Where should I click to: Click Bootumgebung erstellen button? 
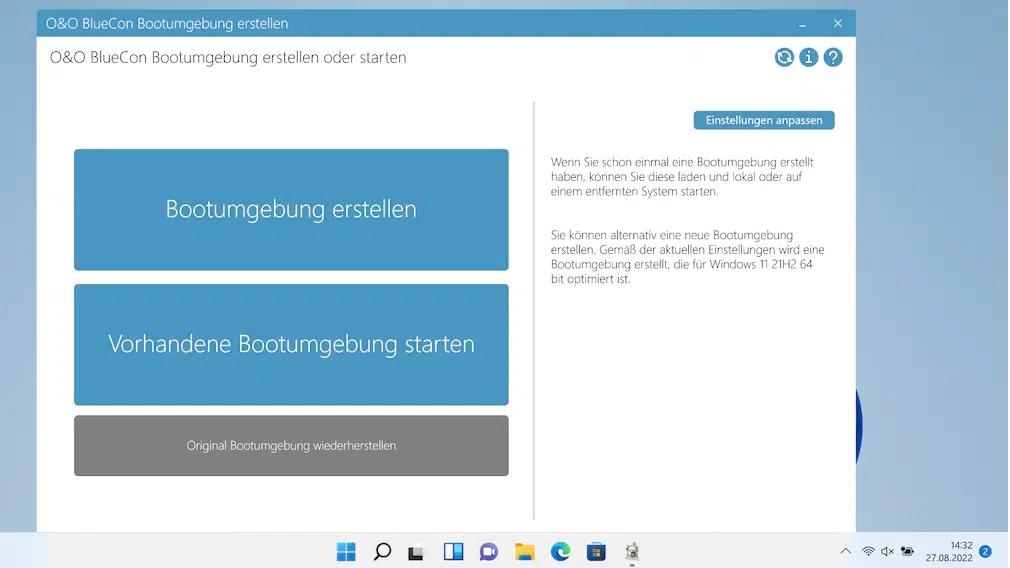click(291, 209)
